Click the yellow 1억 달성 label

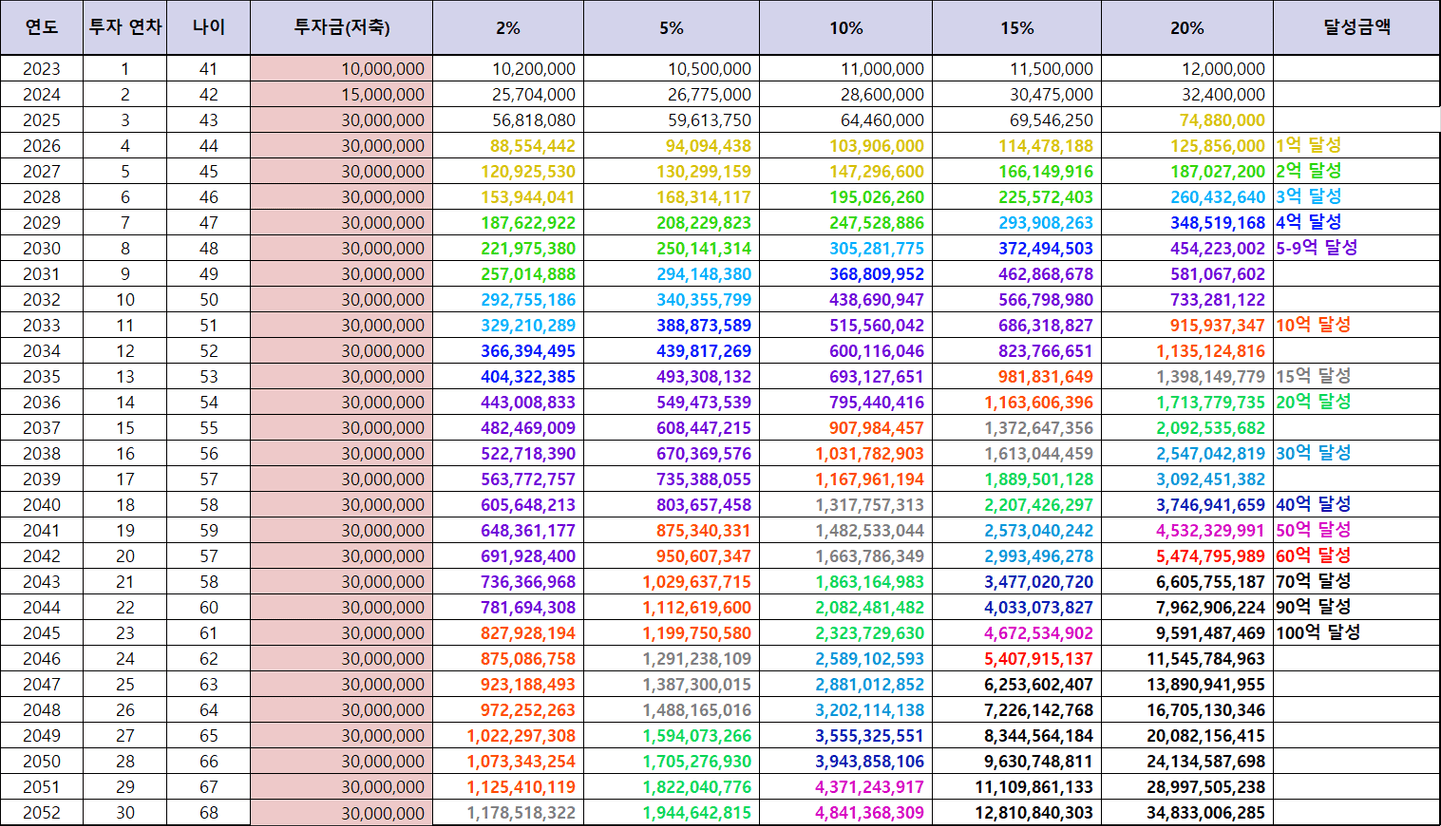click(1309, 145)
